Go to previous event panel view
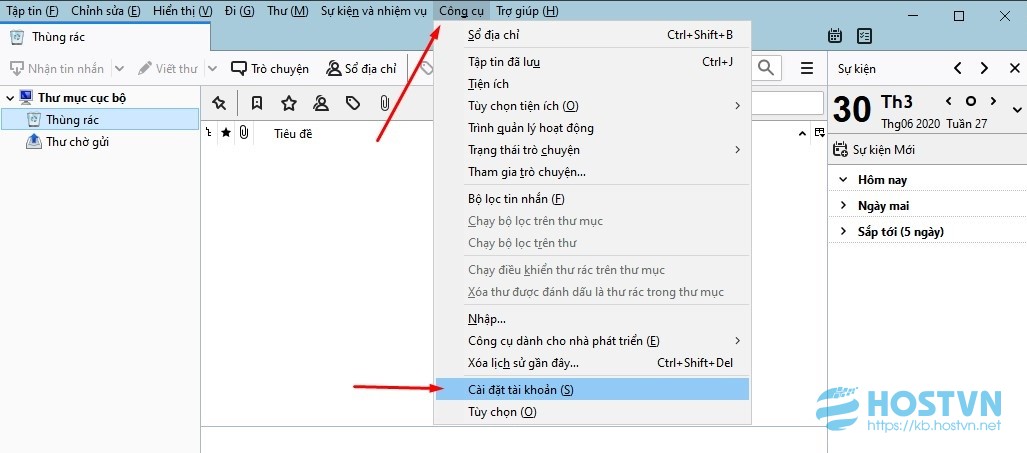This screenshot has width=1027, height=453. click(x=958, y=68)
